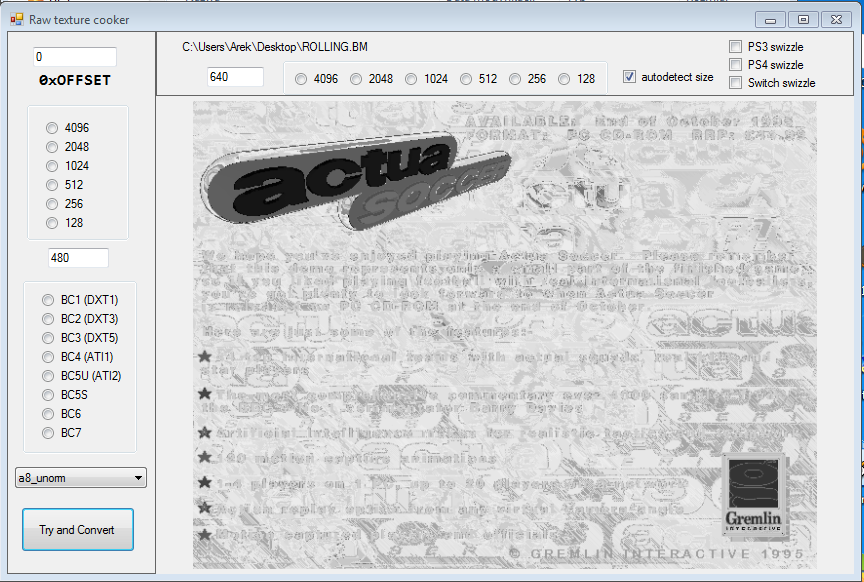Click the width field showing 640
The height and width of the screenshot is (582, 864).
(235, 77)
